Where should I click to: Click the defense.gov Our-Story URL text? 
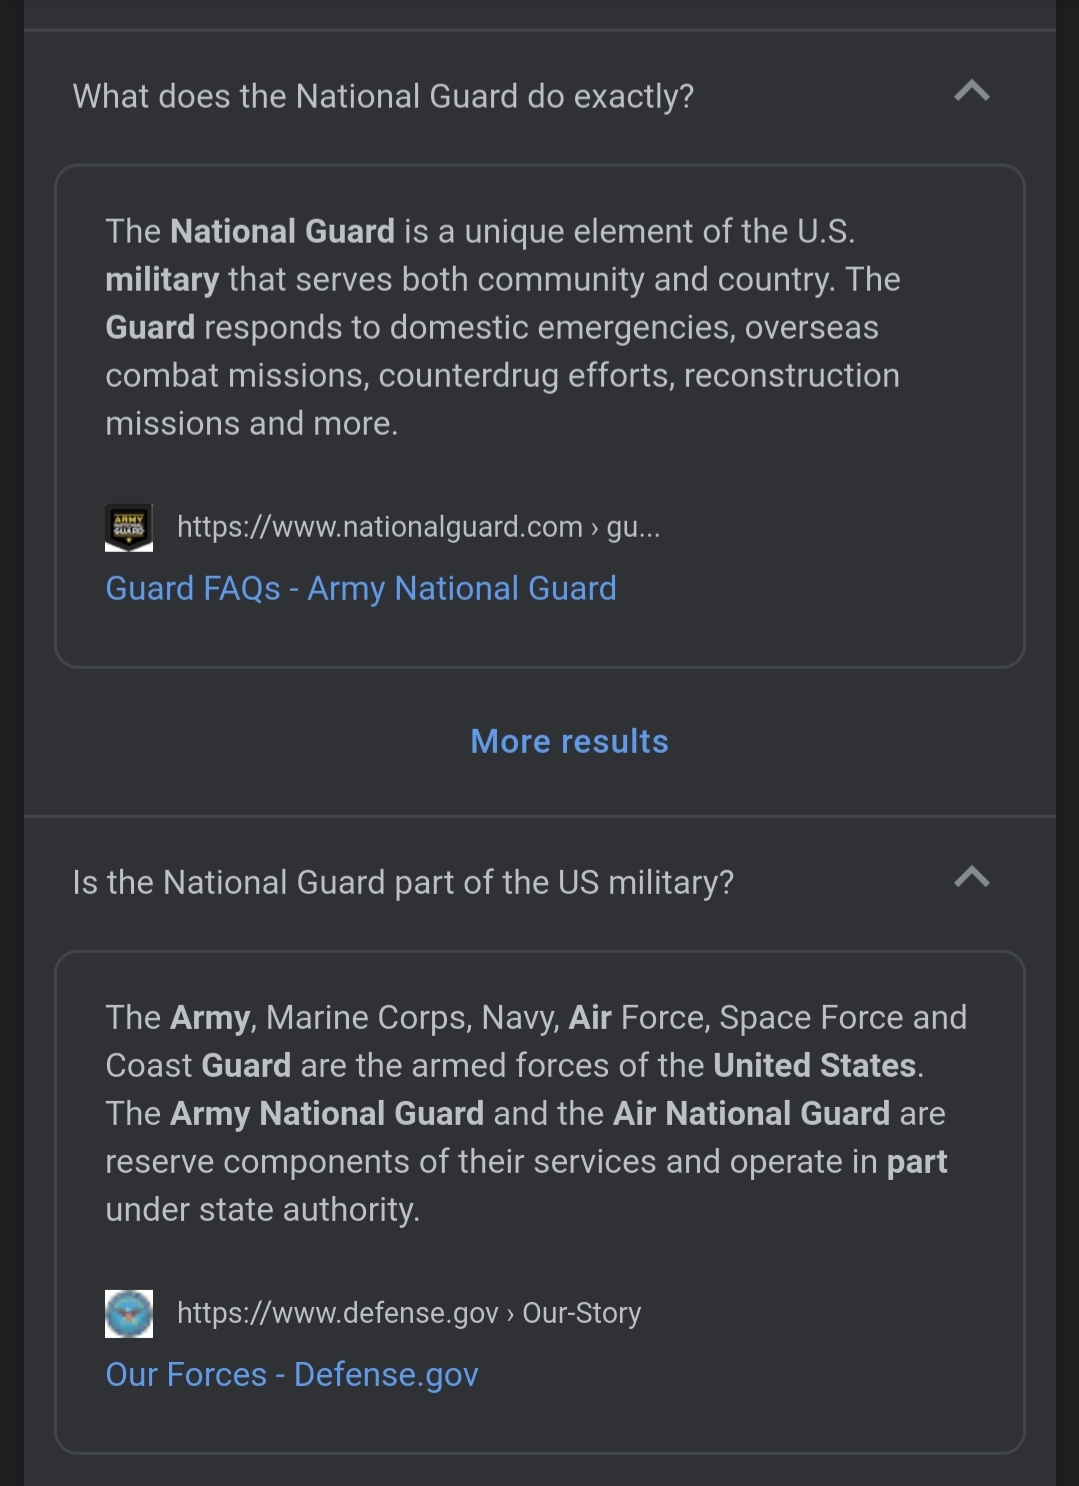(409, 1313)
